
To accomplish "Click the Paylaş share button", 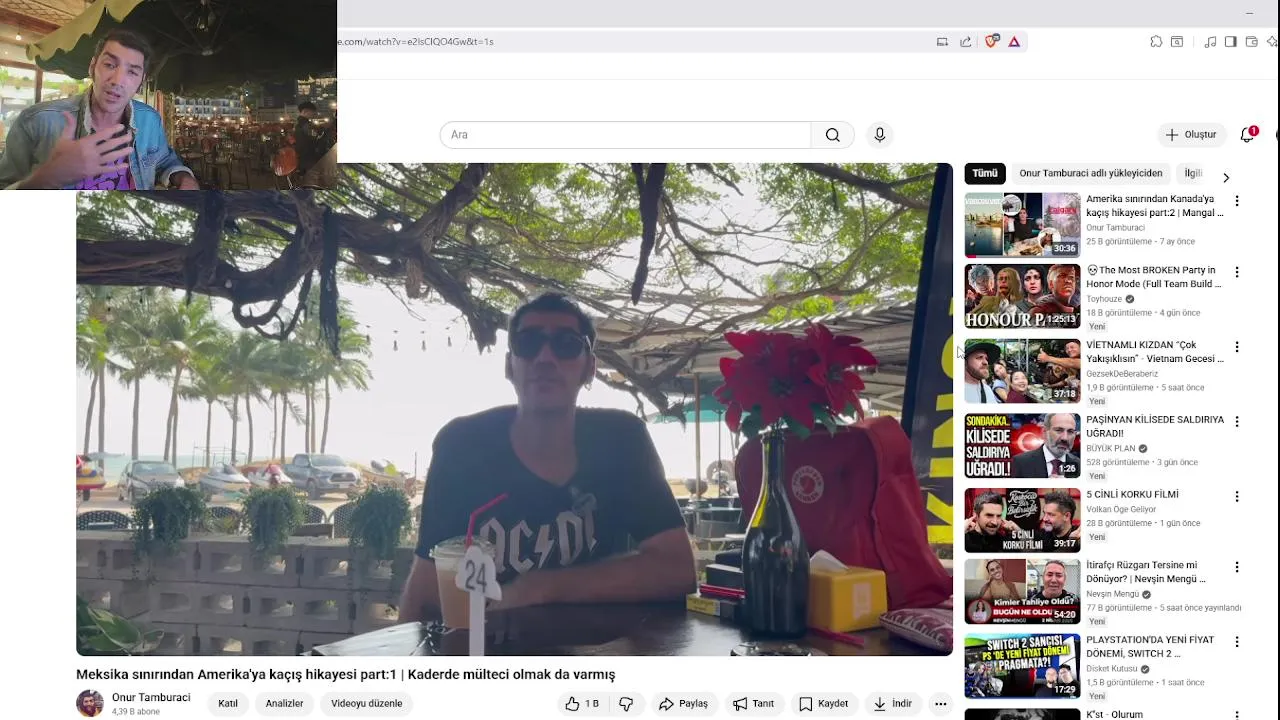I will (683, 704).
